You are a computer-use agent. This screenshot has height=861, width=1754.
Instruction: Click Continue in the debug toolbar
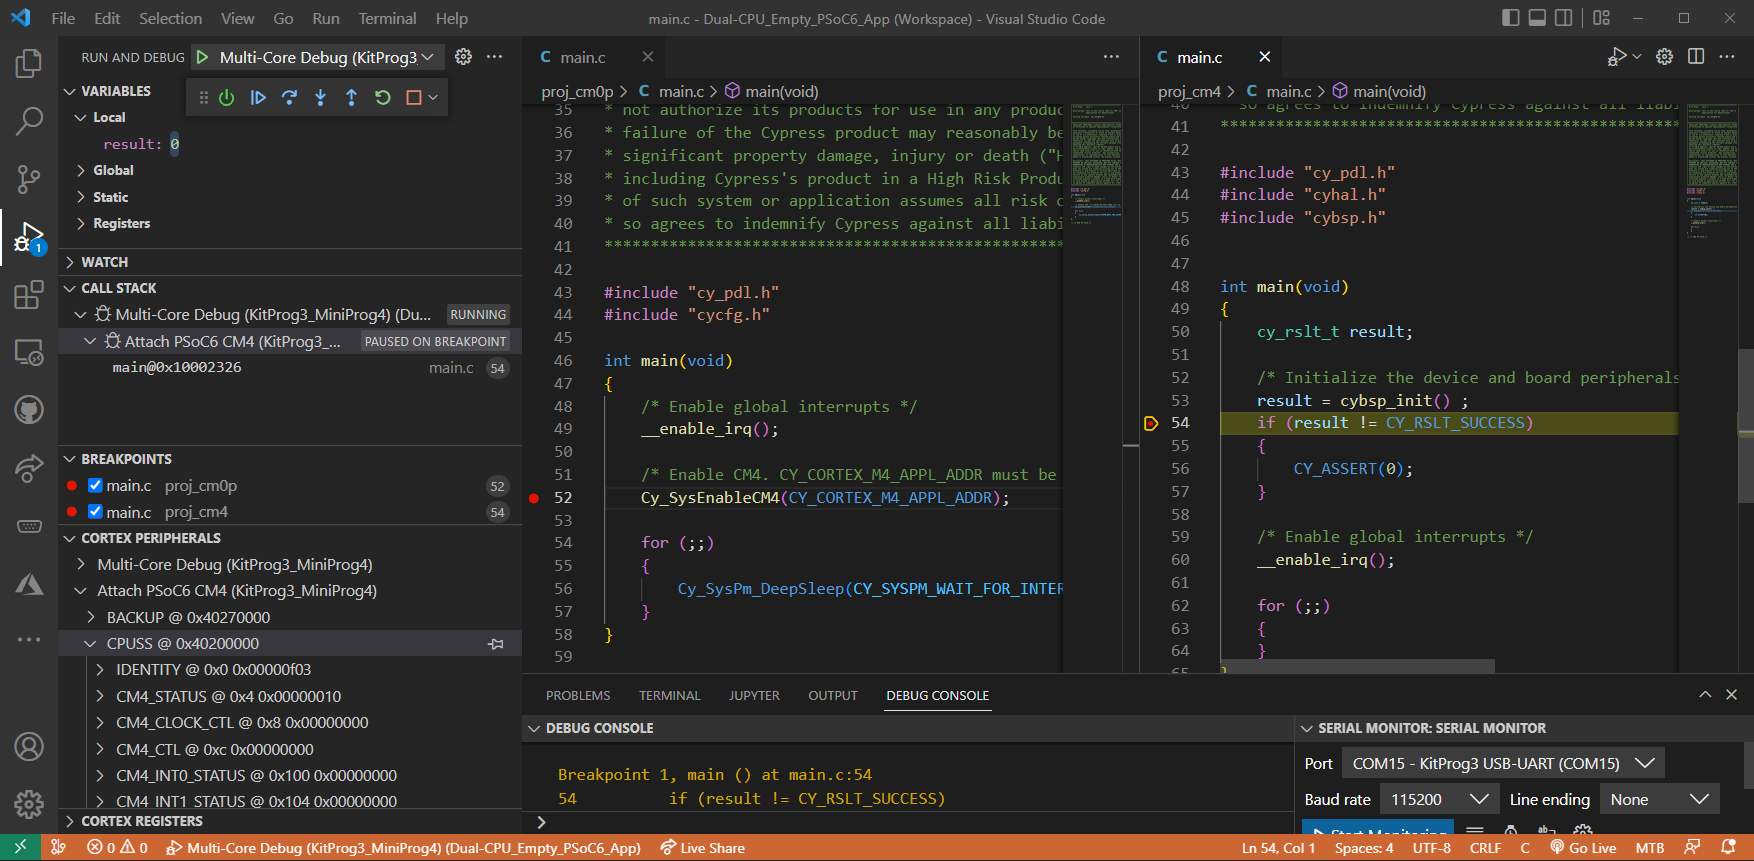258,97
